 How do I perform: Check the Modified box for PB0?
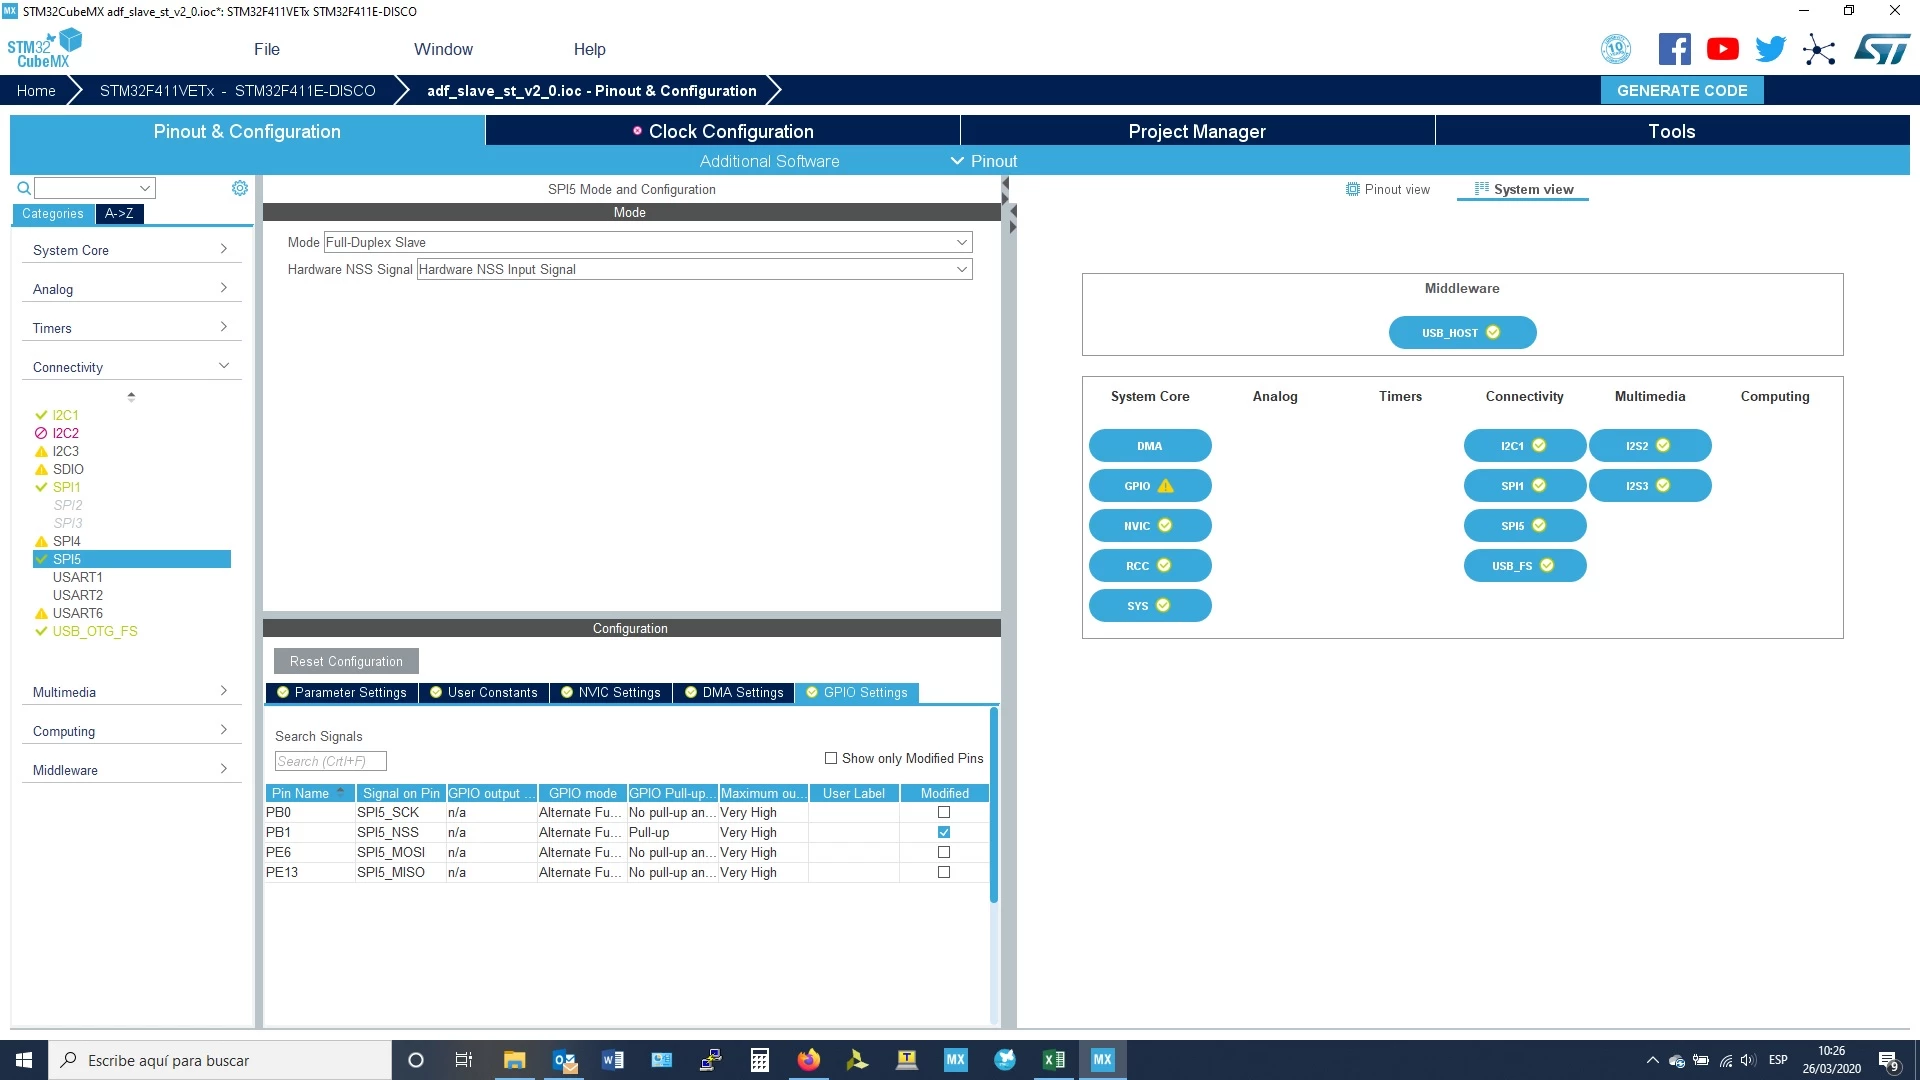[x=944, y=812]
